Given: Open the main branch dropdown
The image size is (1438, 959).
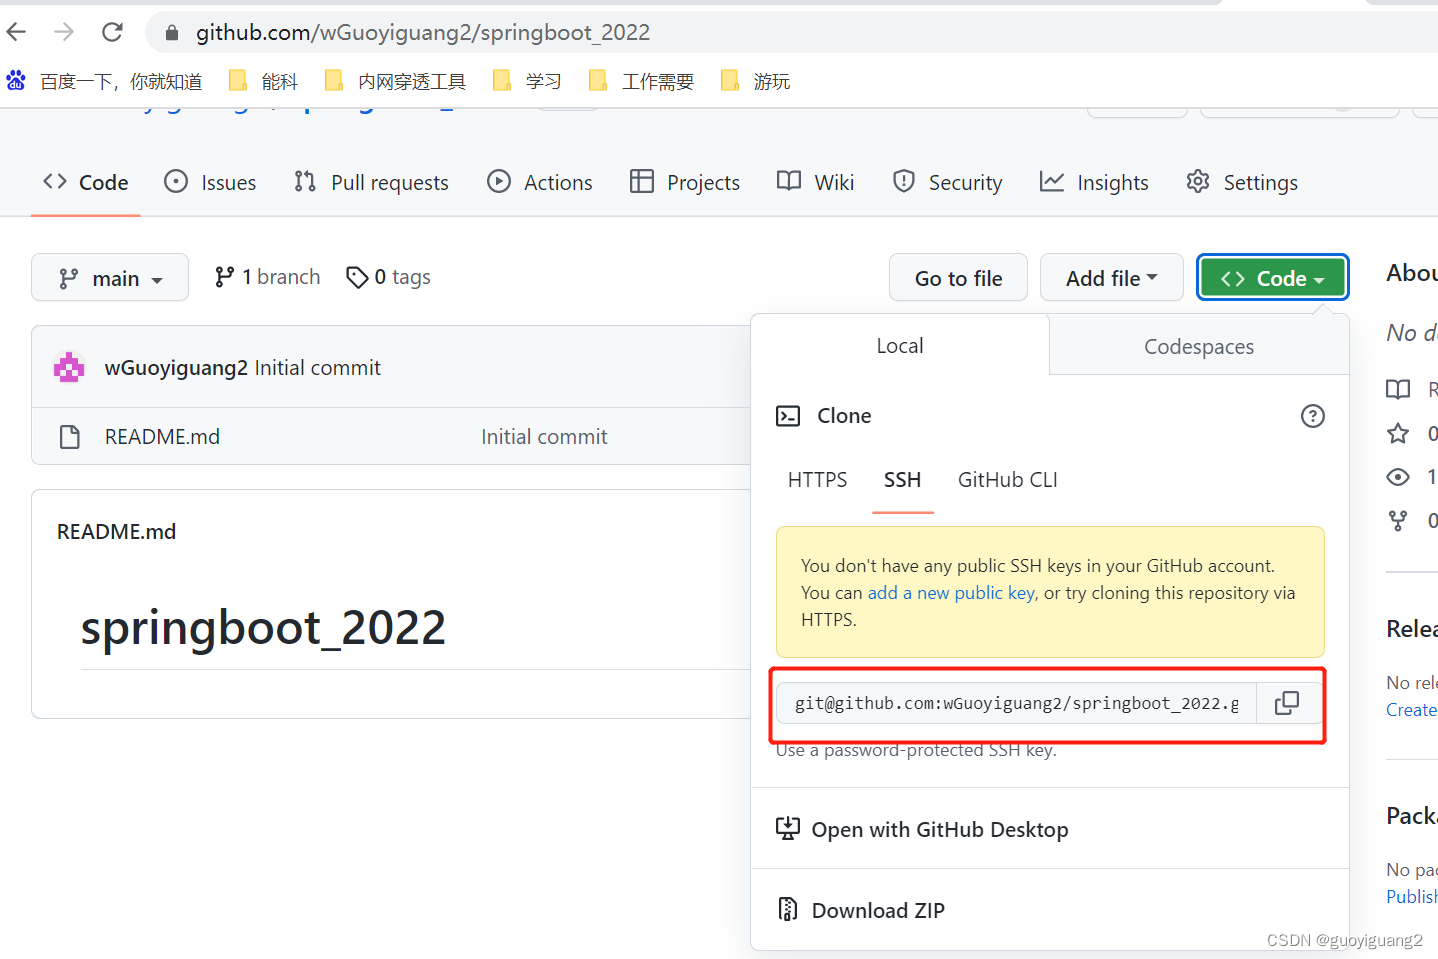Looking at the screenshot, I should coord(110,278).
